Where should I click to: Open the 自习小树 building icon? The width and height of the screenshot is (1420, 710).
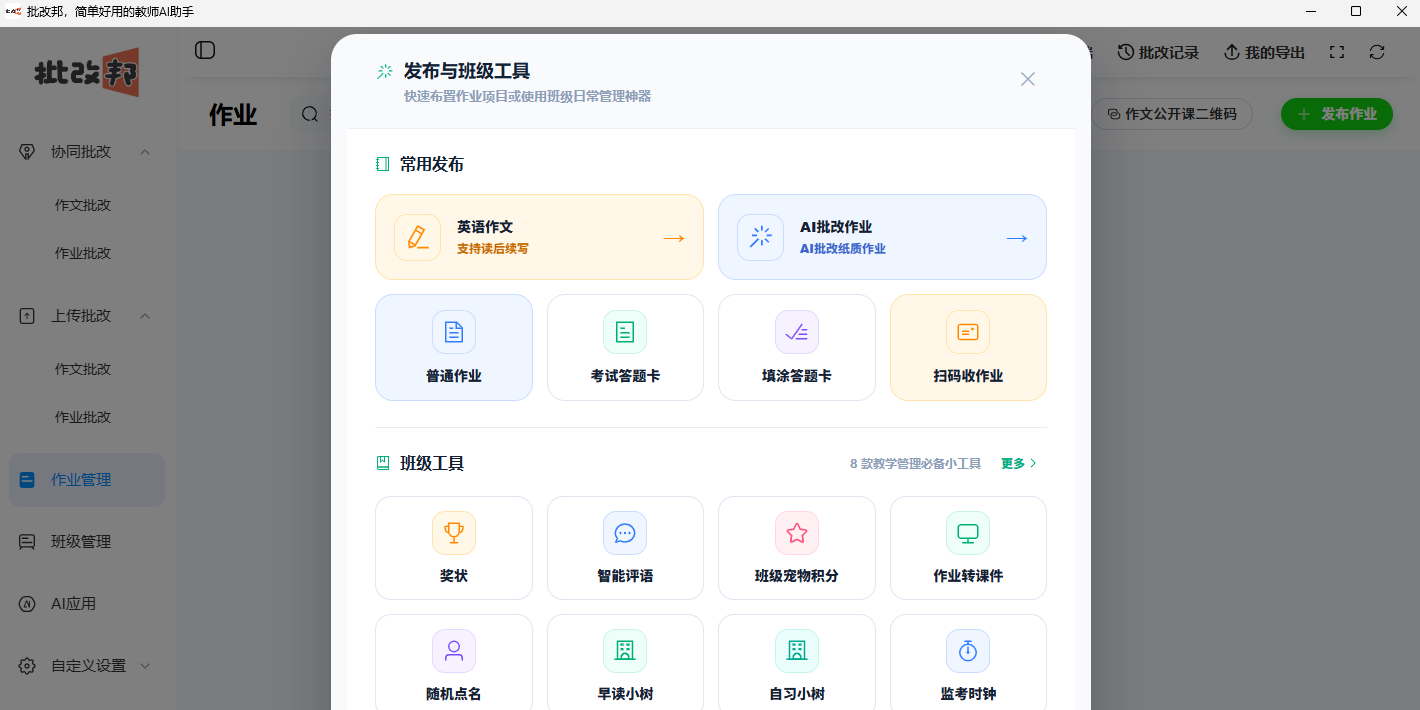click(797, 651)
